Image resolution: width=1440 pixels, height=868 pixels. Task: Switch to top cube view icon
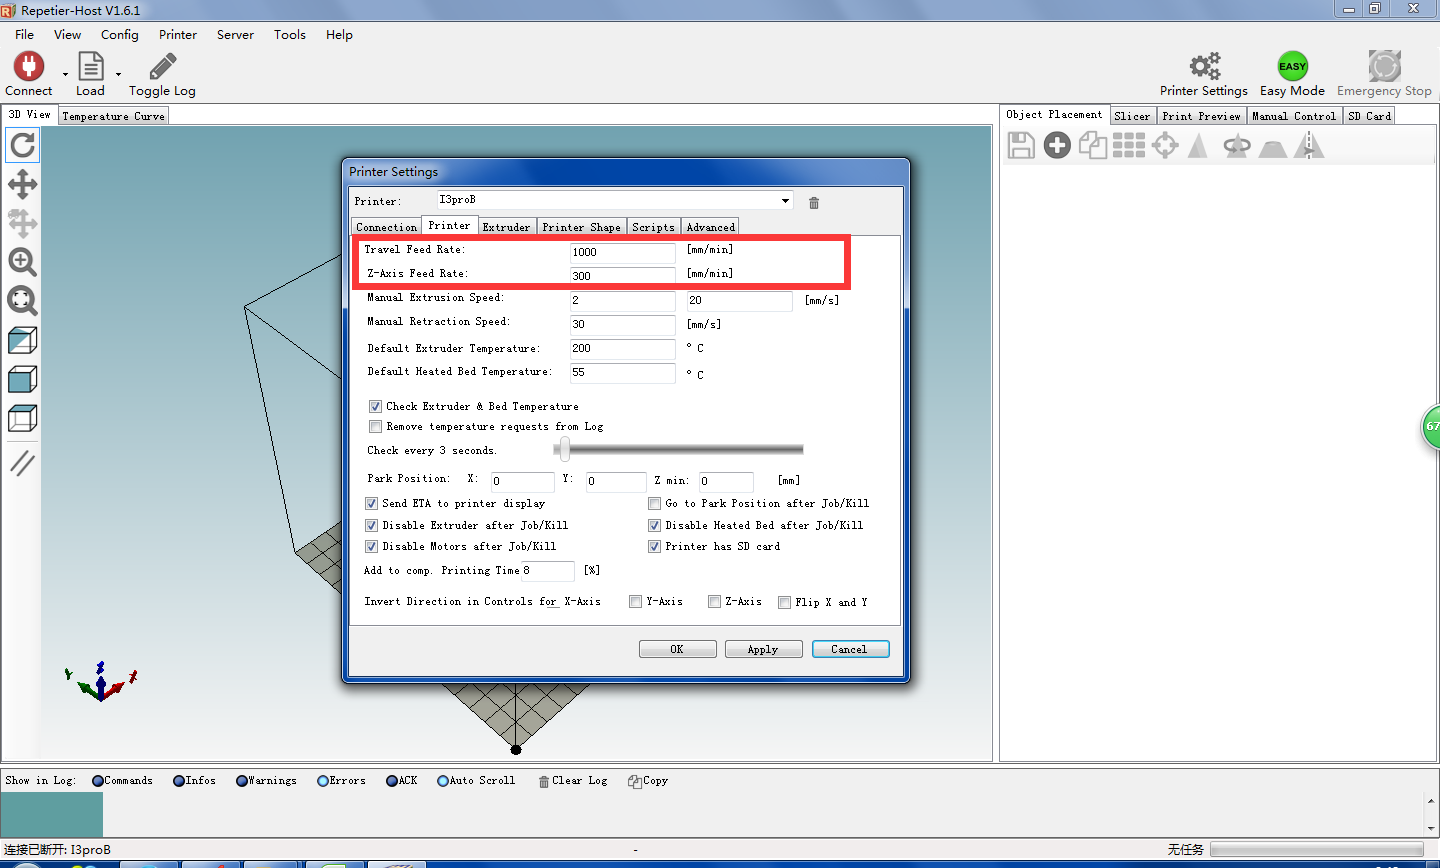coord(22,418)
